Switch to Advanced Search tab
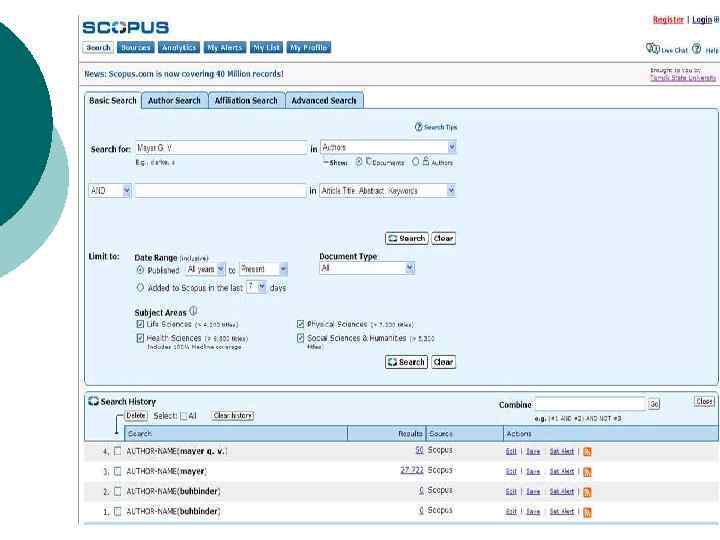Screen dimensions: 720x540 click(x=324, y=101)
